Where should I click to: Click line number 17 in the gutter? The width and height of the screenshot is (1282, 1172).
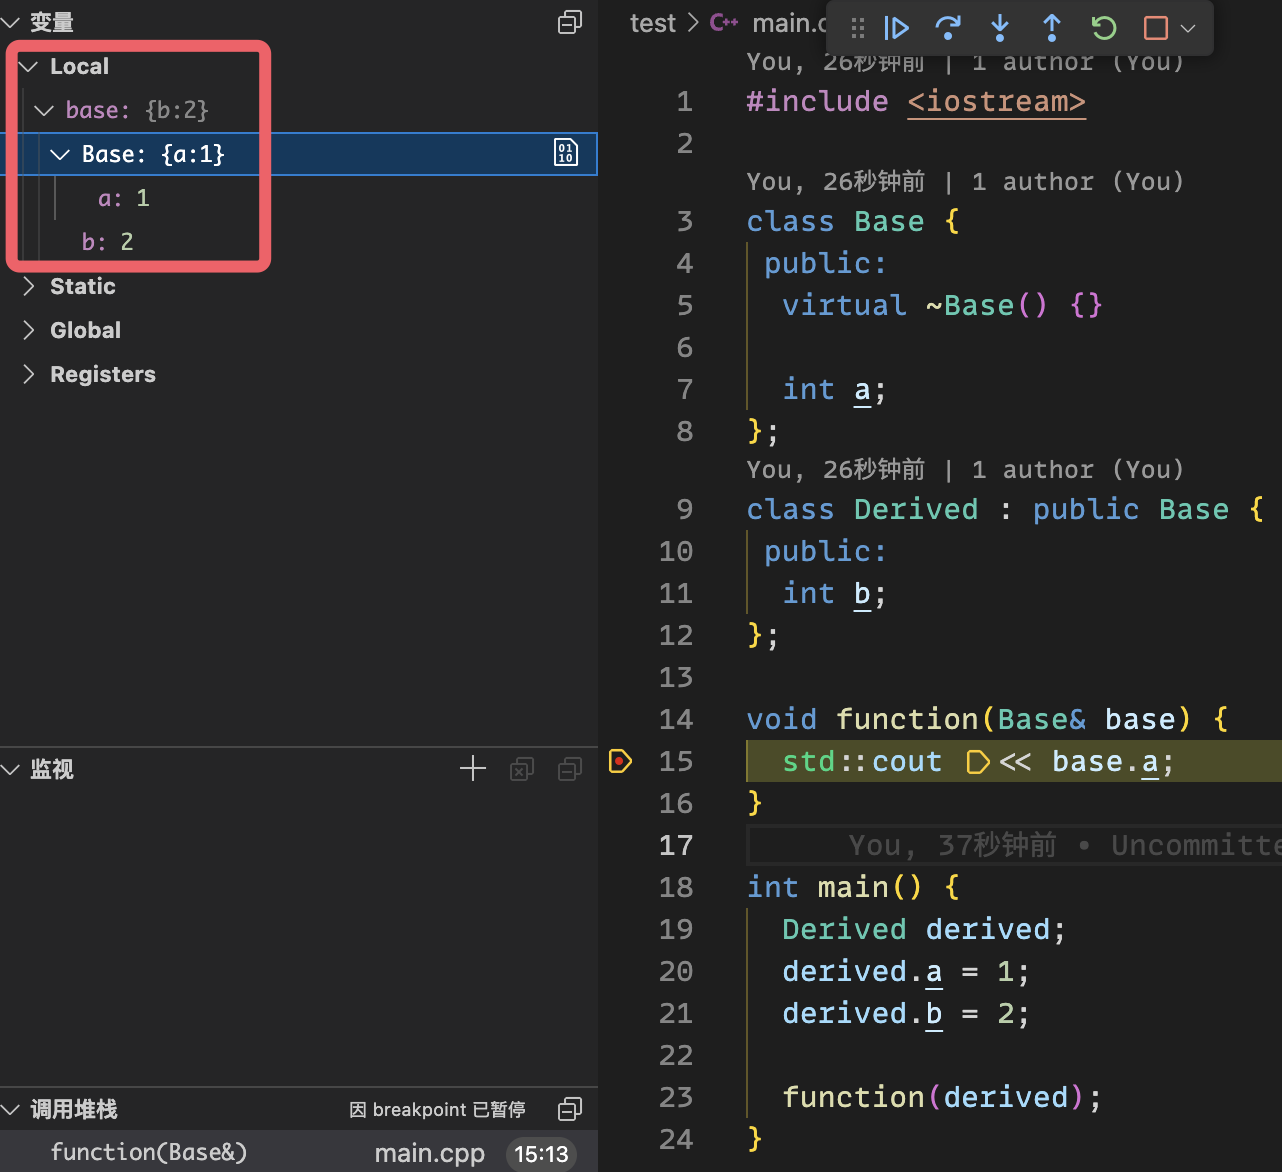(676, 846)
